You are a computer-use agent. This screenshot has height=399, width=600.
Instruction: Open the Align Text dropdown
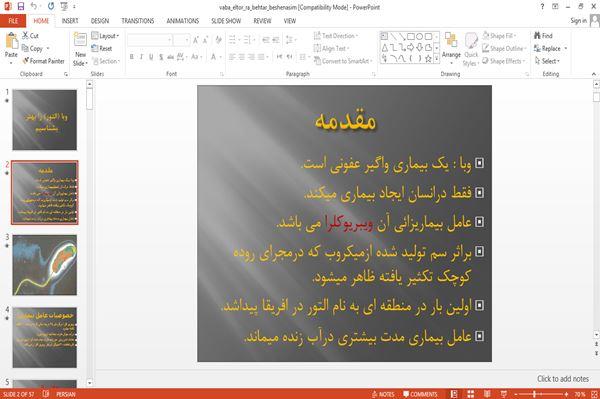pos(331,48)
